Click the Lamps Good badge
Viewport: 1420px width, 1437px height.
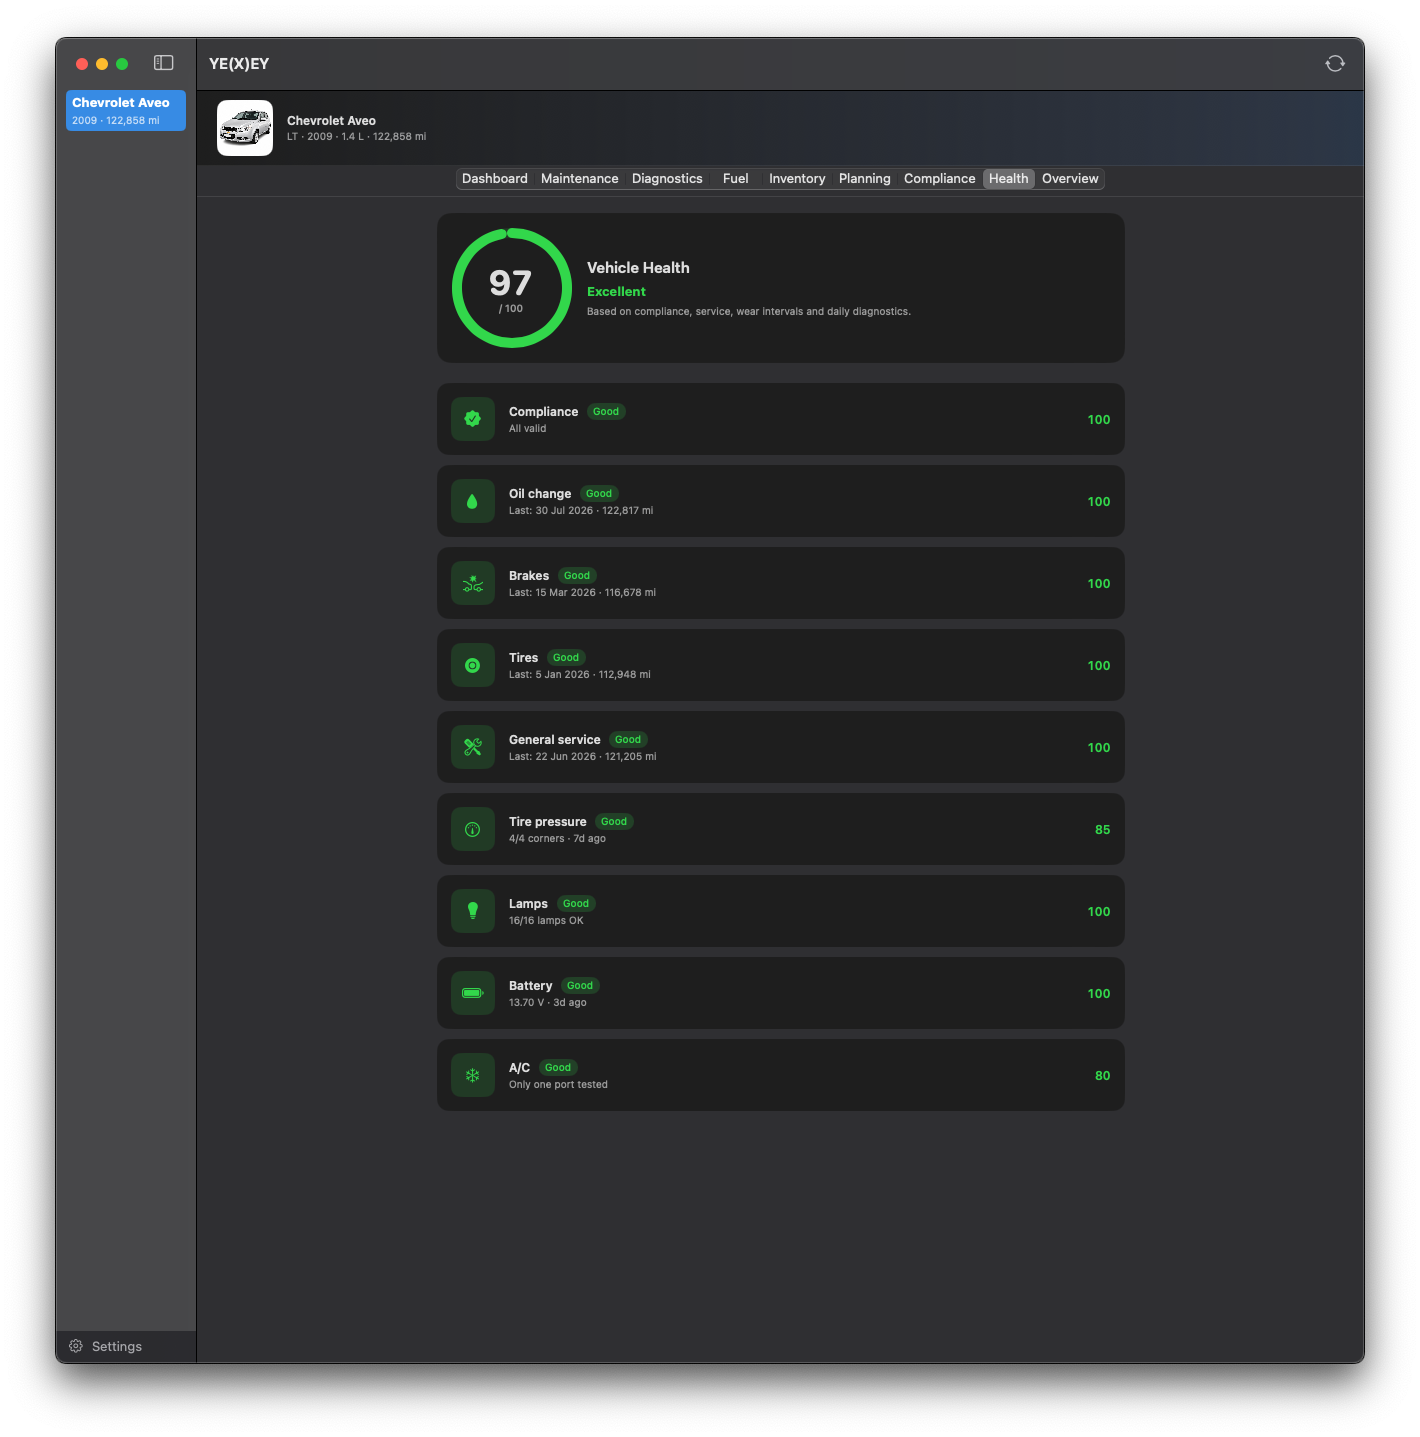click(x=576, y=904)
